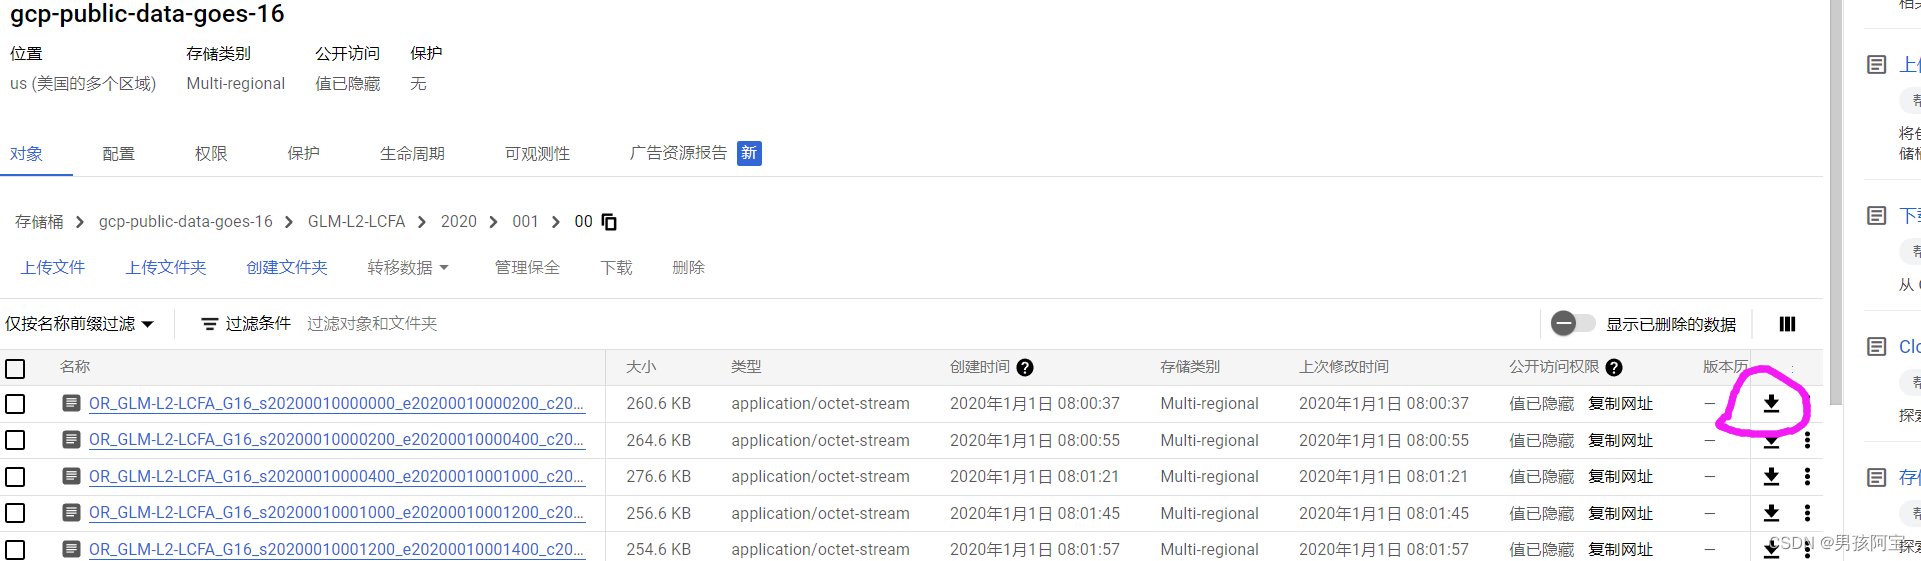Open fourth document icon in right panel
1921x561 pixels.
(1877, 478)
